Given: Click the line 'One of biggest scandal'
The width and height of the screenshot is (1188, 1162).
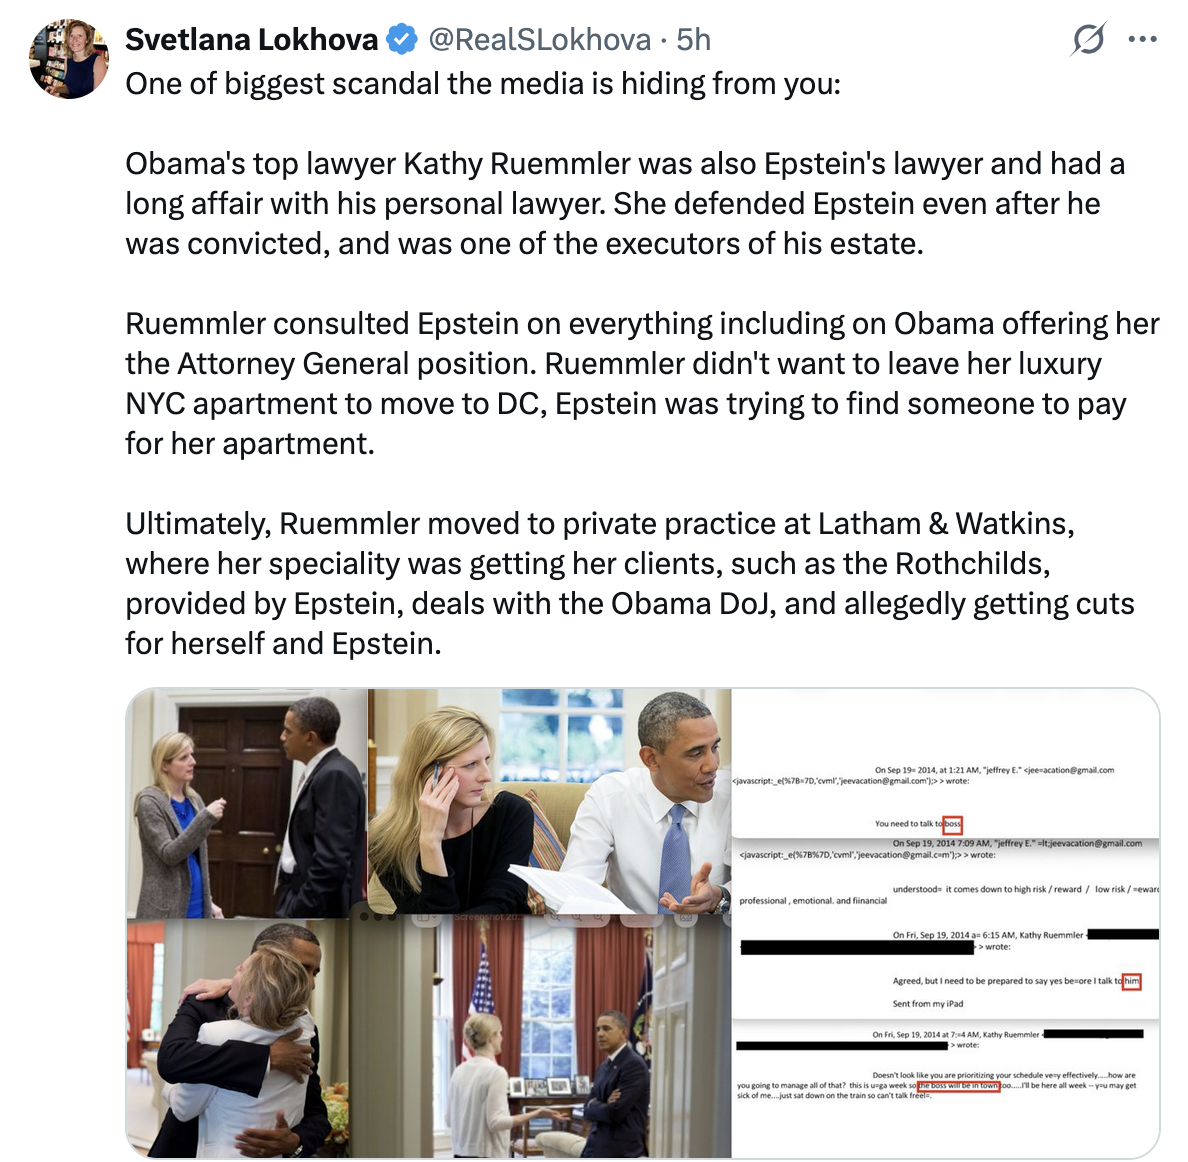Looking at the screenshot, I should click(x=483, y=83).
